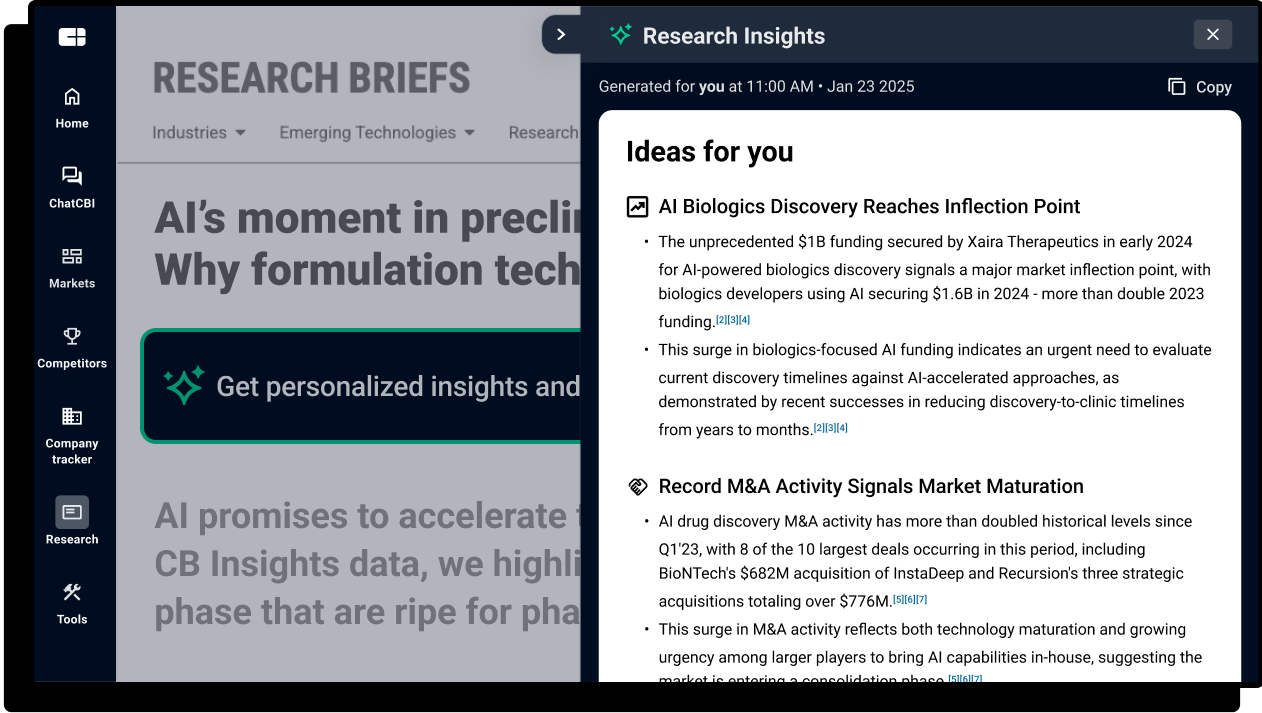
Task: Open Home from the left sidebar
Action: coord(71,107)
